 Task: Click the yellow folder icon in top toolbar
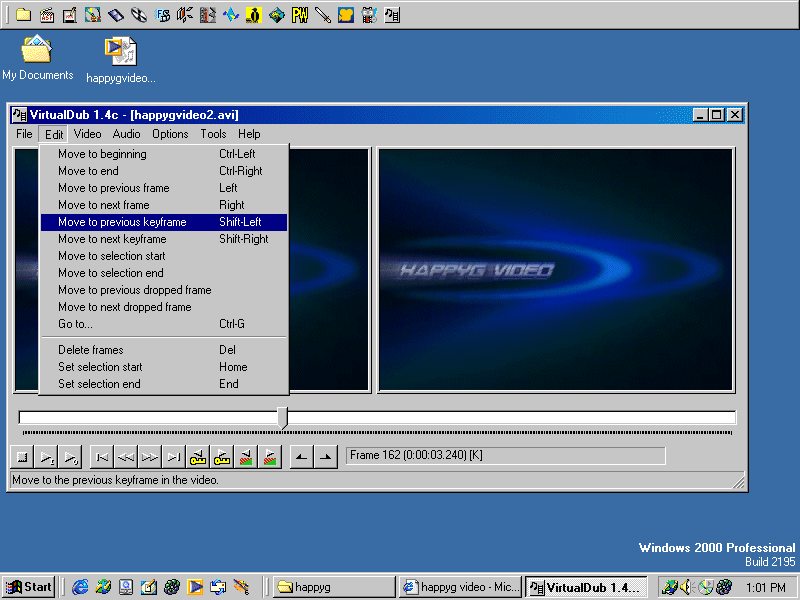pos(23,15)
